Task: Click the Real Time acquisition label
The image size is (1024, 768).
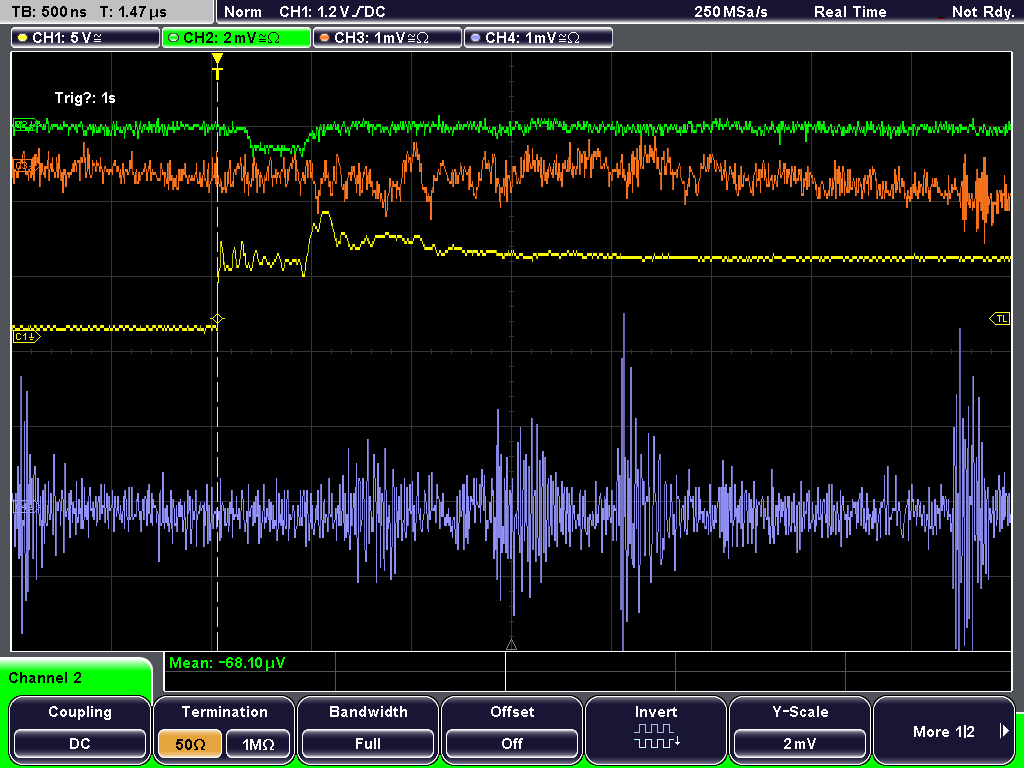Action: tap(850, 12)
